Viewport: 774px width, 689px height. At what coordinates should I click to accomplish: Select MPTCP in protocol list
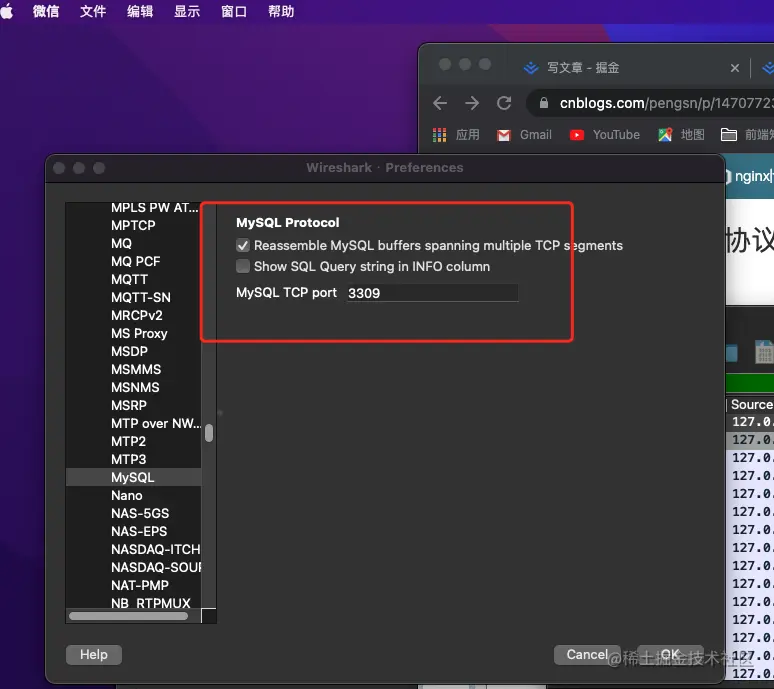coord(133,225)
